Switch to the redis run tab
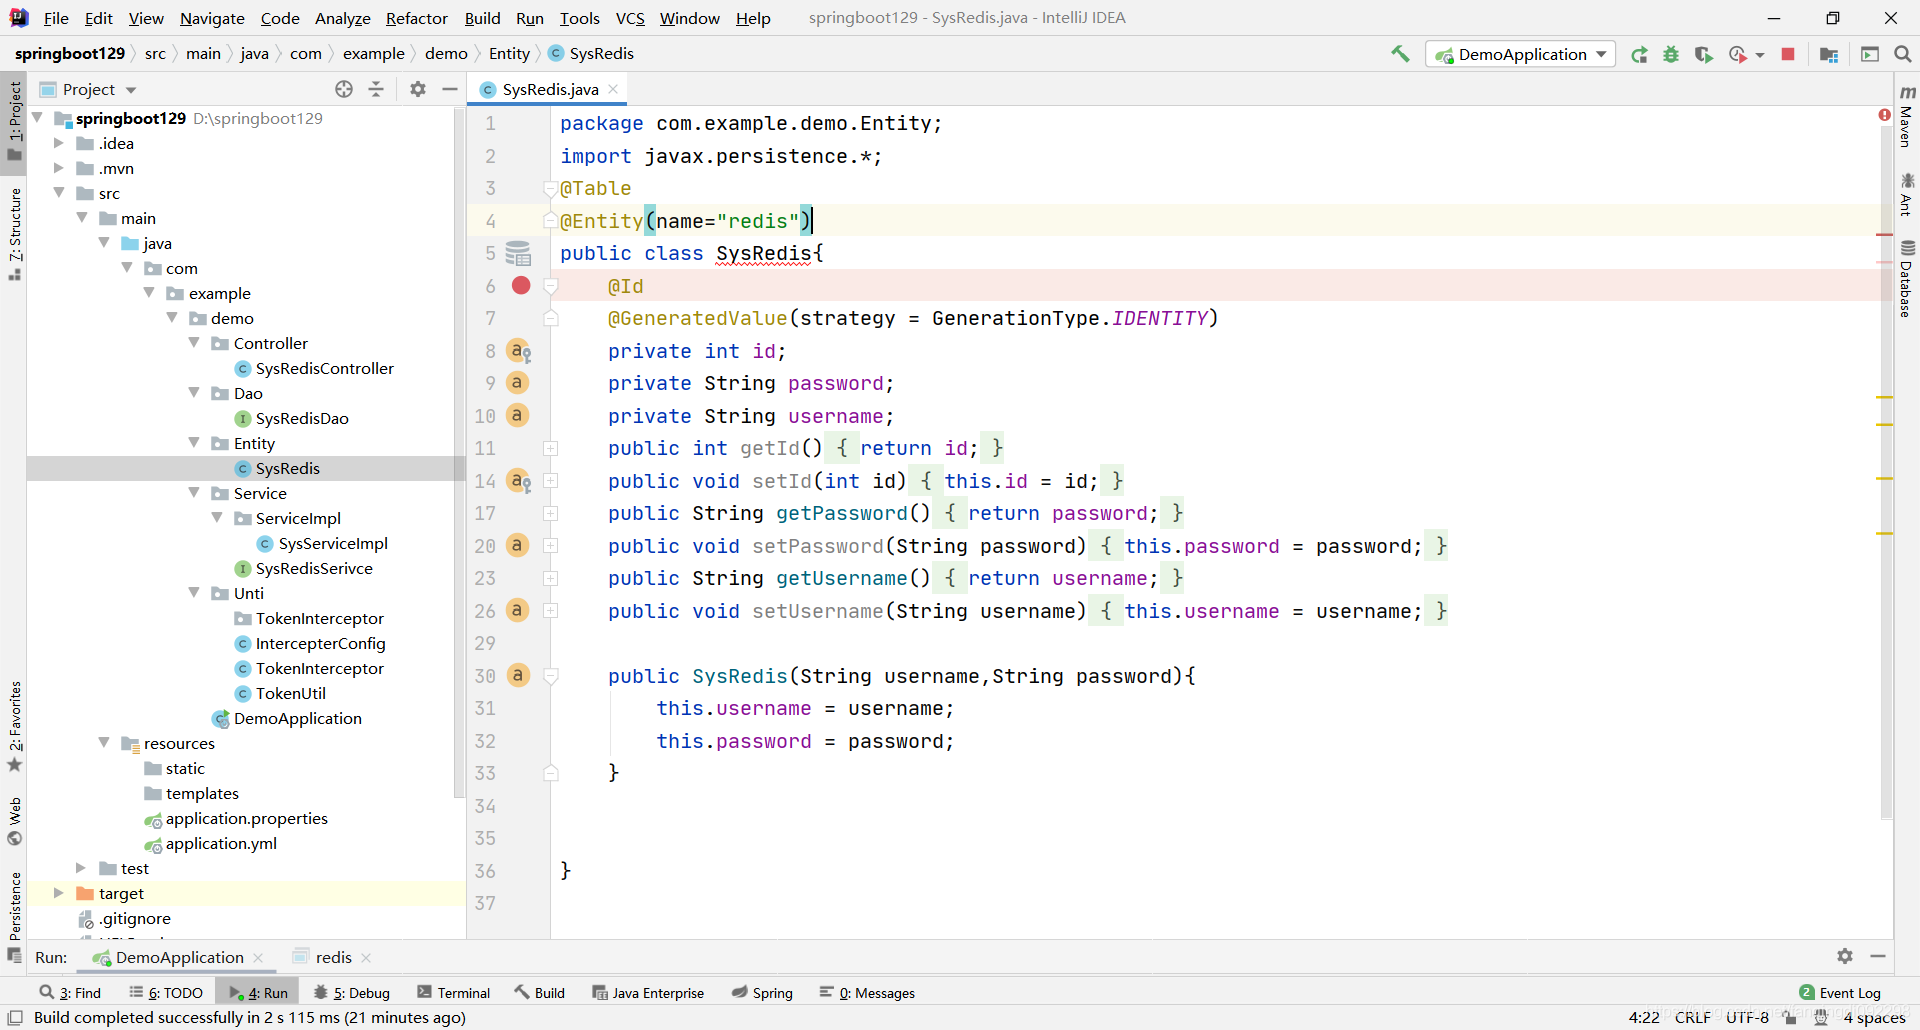The height and width of the screenshot is (1030, 1920). (x=332, y=957)
